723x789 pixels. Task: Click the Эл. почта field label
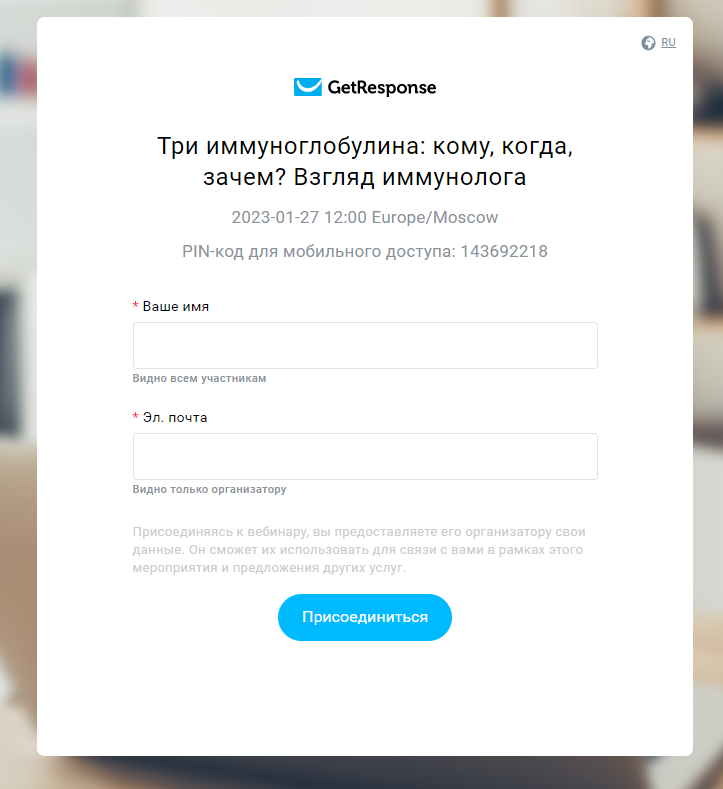coord(175,418)
